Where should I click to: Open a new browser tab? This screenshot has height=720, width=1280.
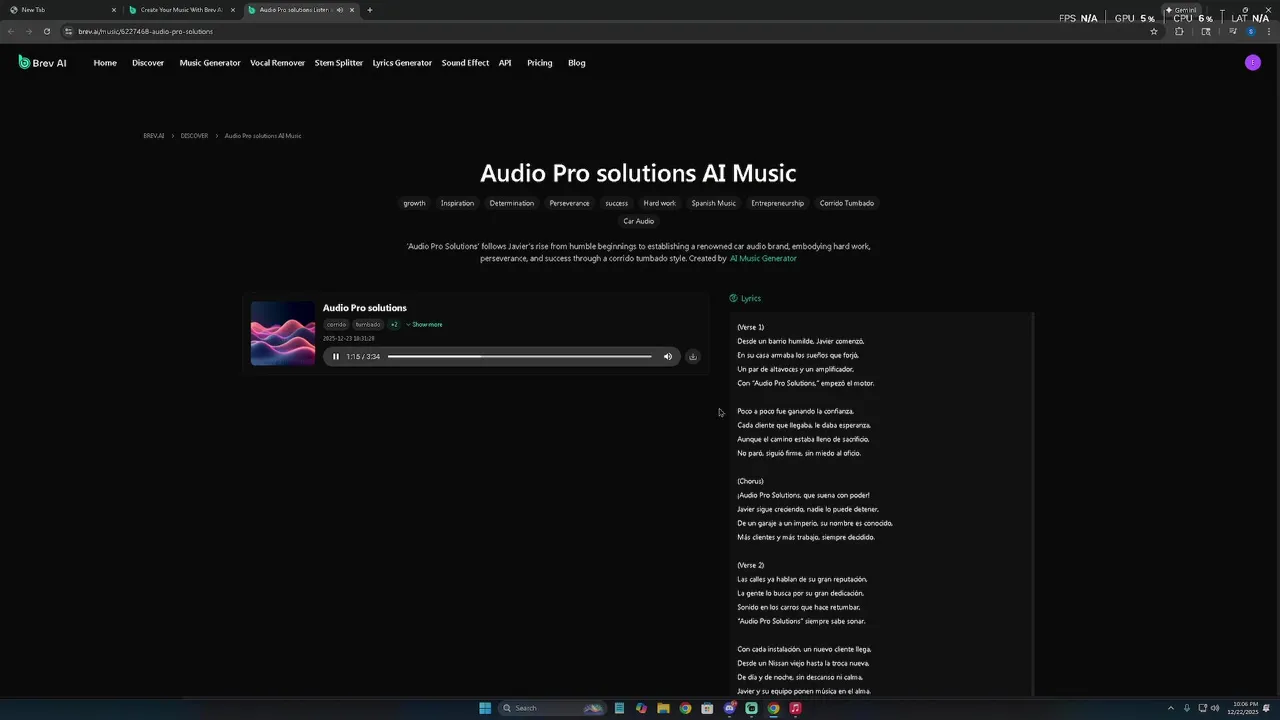pyautogui.click(x=370, y=10)
